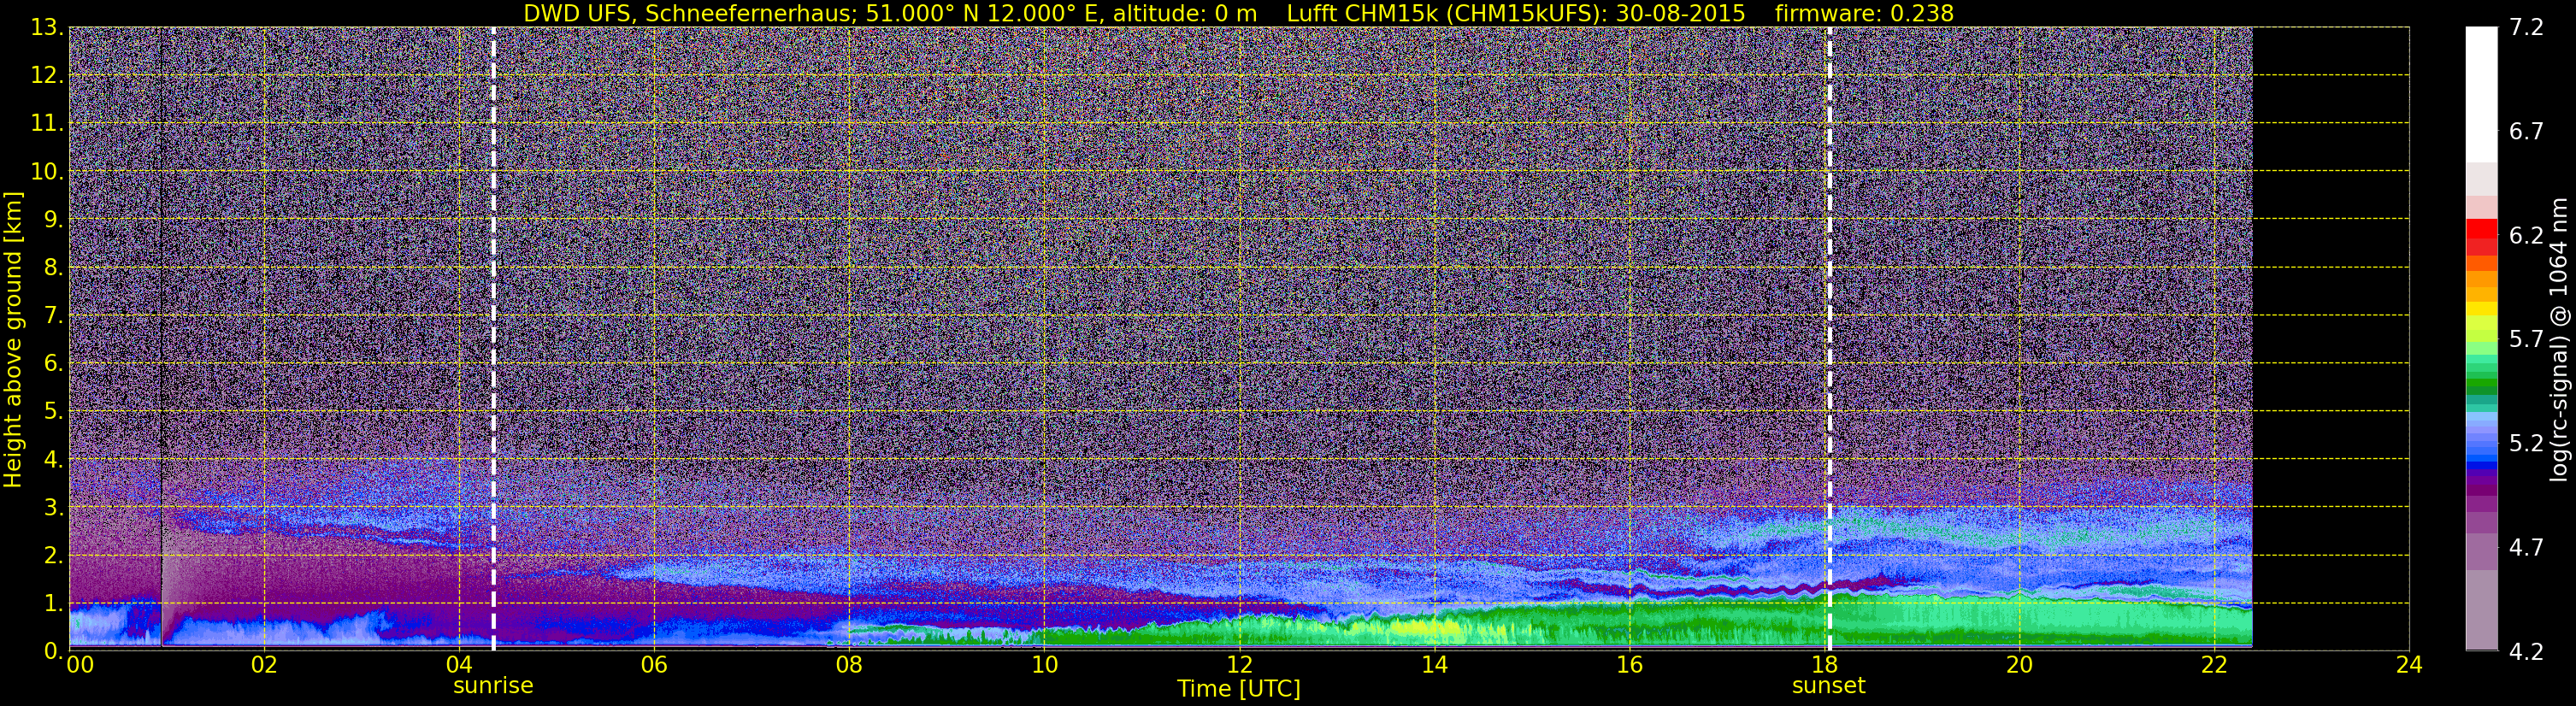The height and width of the screenshot is (706, 2576).
Task: Click the colorbar value '6.7'
Action: coord(2526,132)
